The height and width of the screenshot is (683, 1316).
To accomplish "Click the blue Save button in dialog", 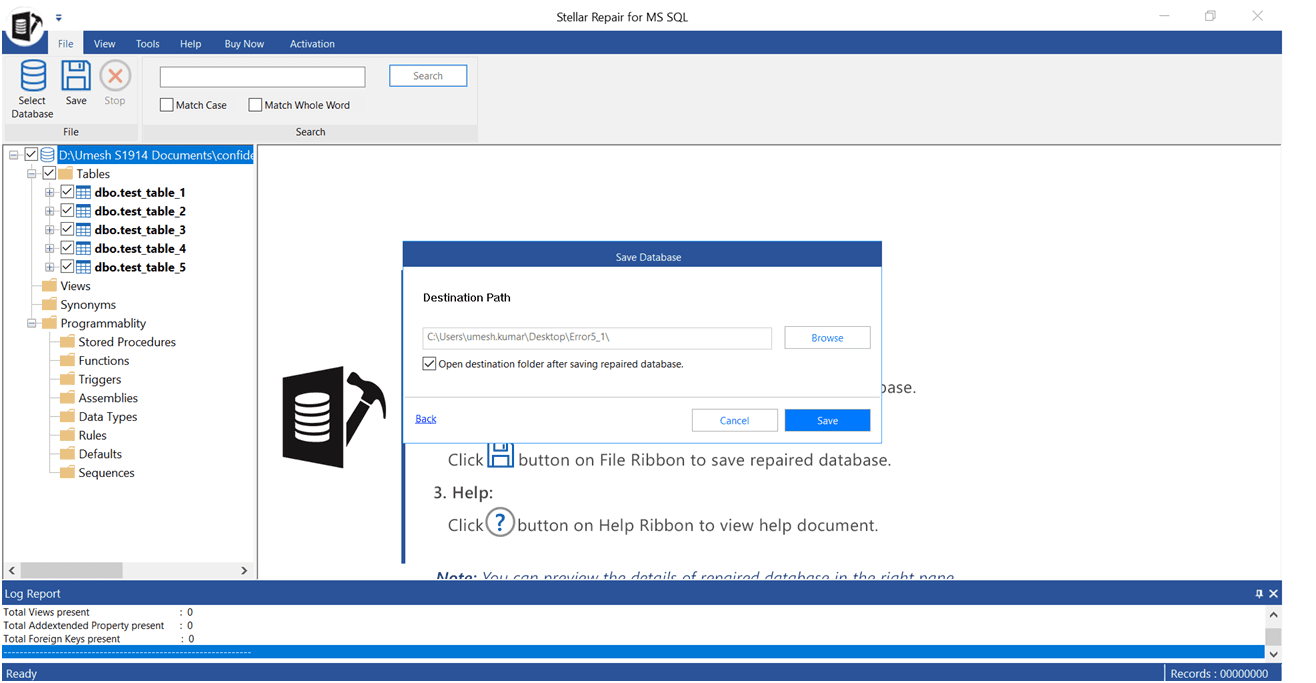I will (827, 421).
